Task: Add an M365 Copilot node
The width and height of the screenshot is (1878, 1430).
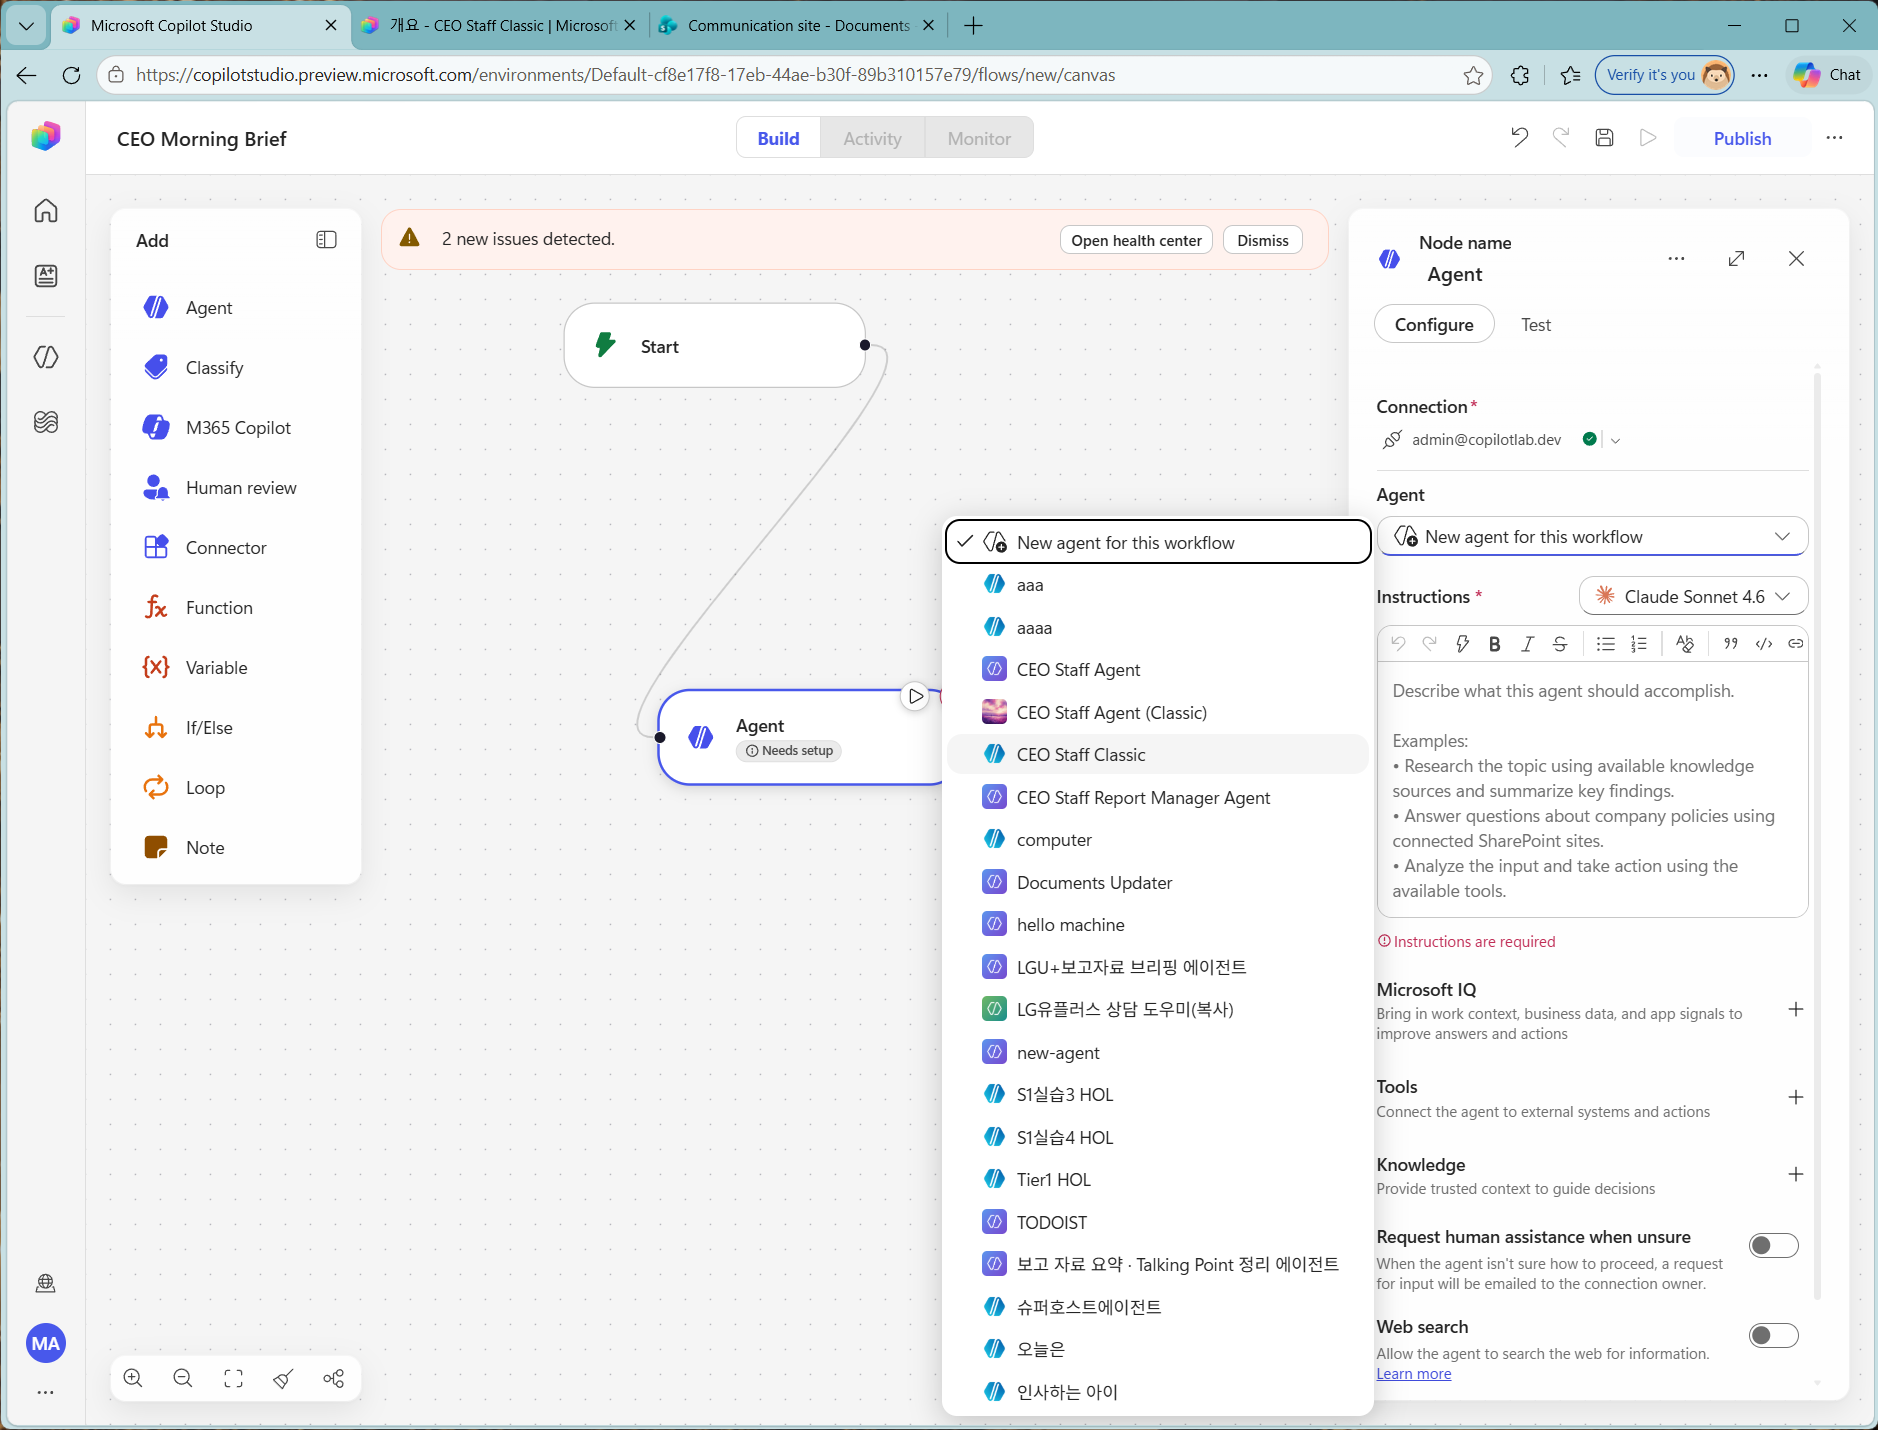Action: pyautogui.click(x=236, y=428)
